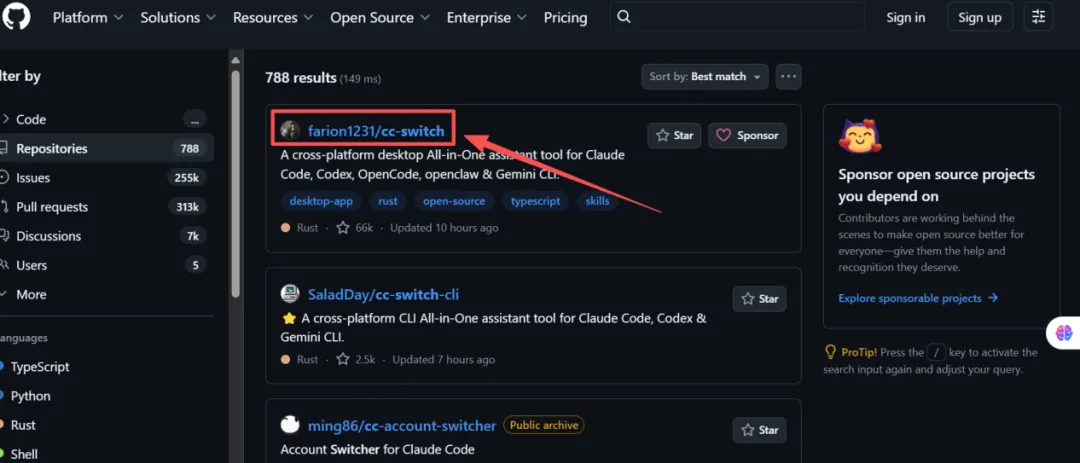Star the ming86/cc-account-switcher repository

click(760, 430)
